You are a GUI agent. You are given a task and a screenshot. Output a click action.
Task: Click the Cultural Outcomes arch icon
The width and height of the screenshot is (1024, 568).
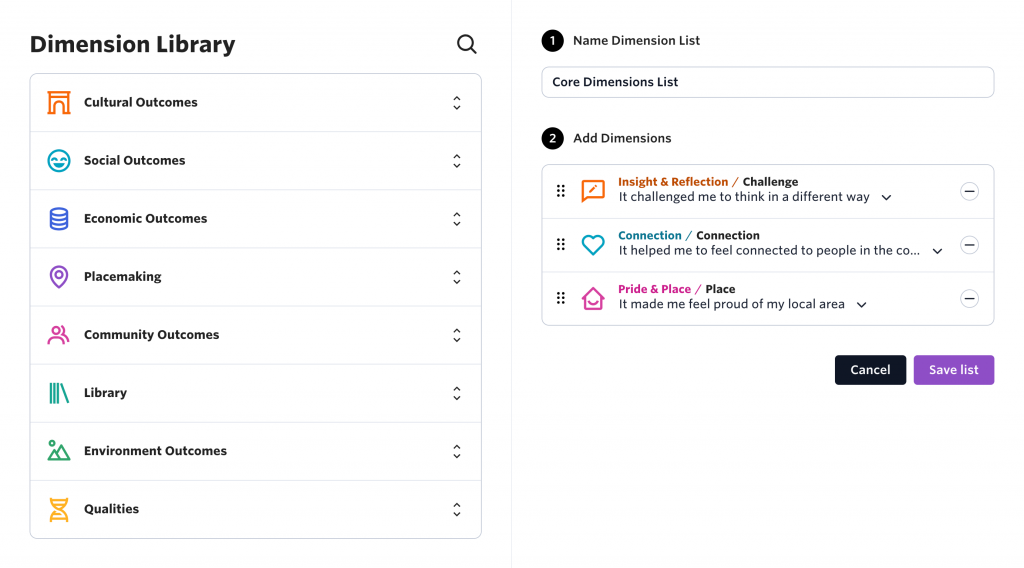click(59, 103)
